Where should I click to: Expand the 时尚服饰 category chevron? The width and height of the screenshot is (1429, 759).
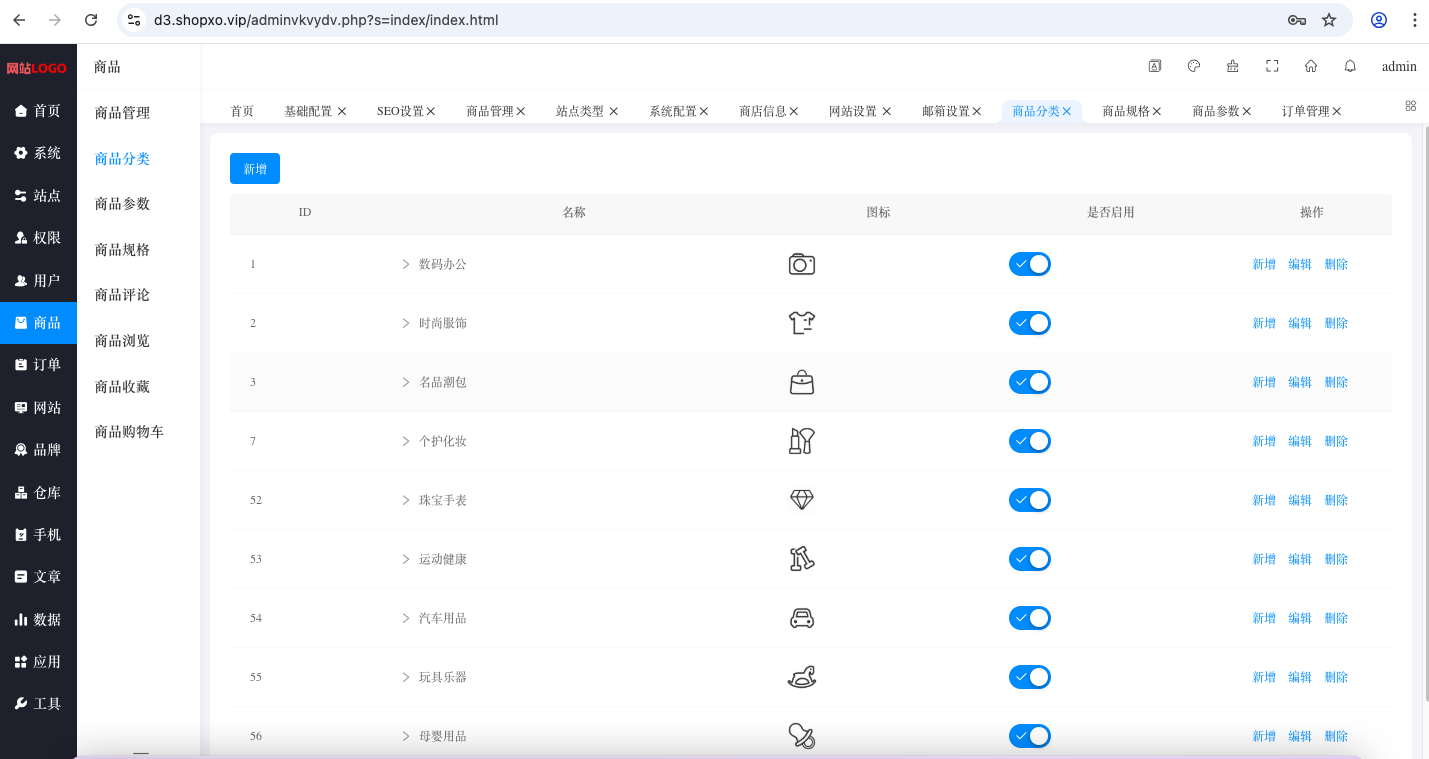(406, 323)
